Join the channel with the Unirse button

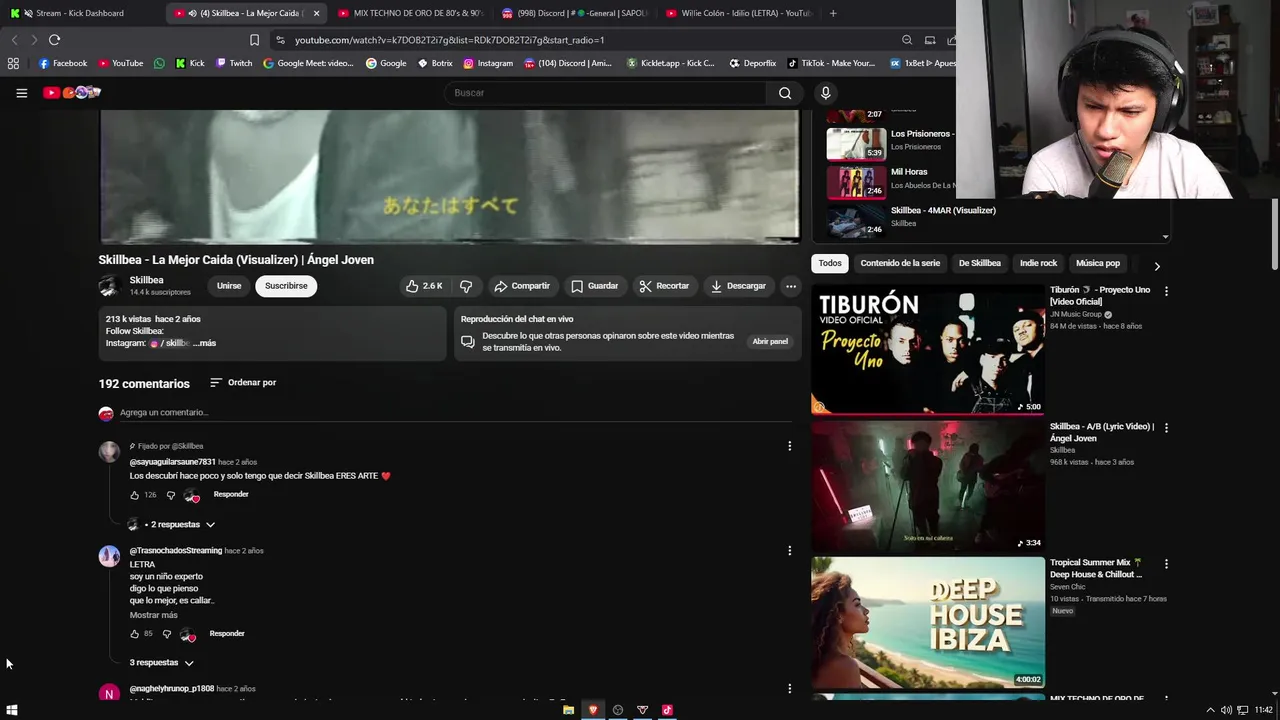[x=229, y=286]
